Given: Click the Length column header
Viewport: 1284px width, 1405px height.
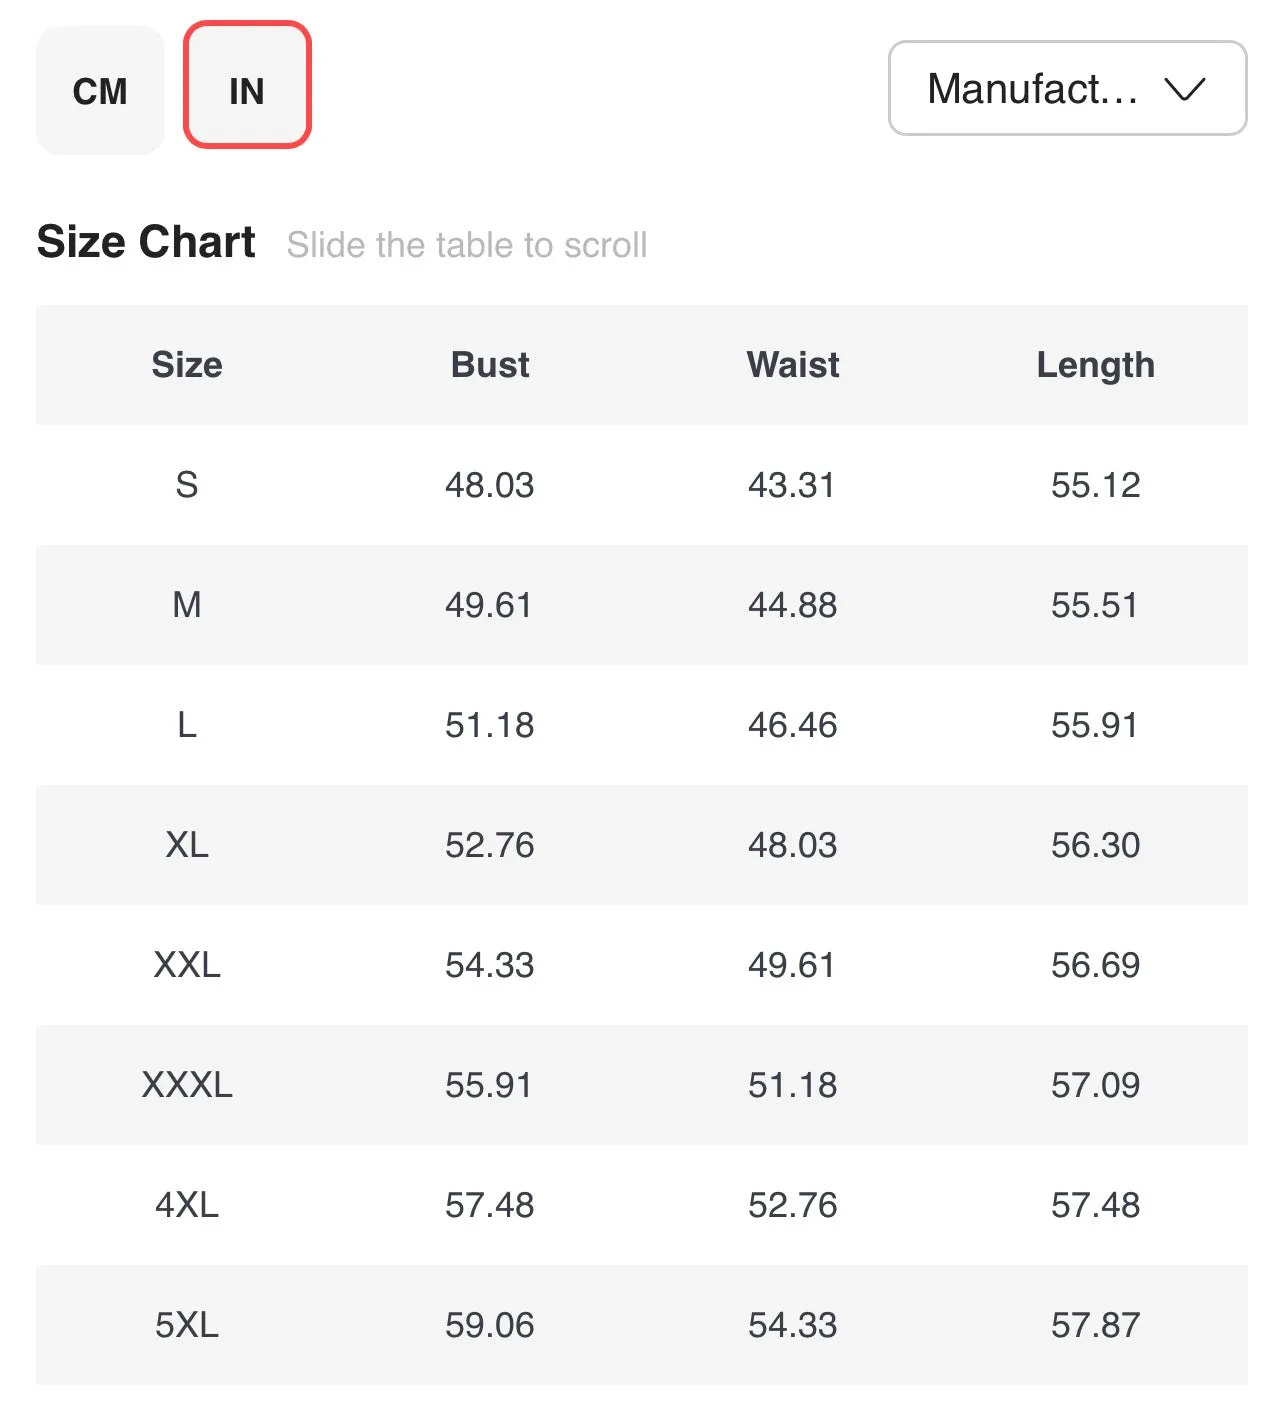Looking at the screenshot, I should 1096,366.
